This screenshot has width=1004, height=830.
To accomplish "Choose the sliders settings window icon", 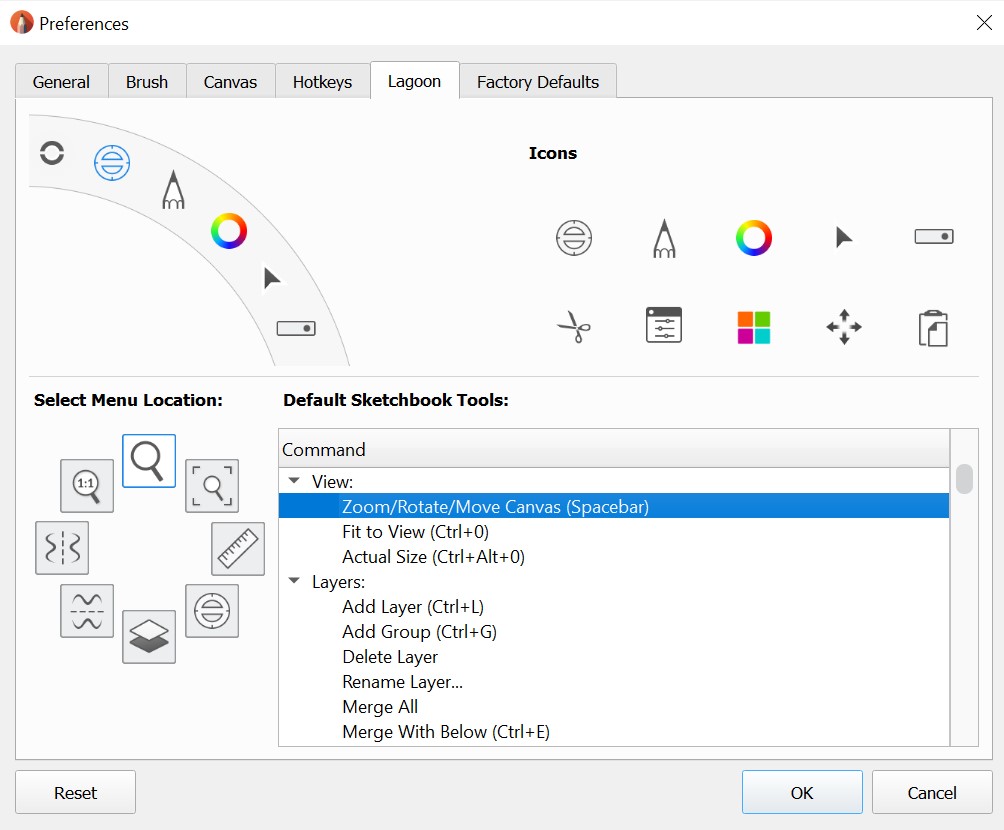I will 664,325.
